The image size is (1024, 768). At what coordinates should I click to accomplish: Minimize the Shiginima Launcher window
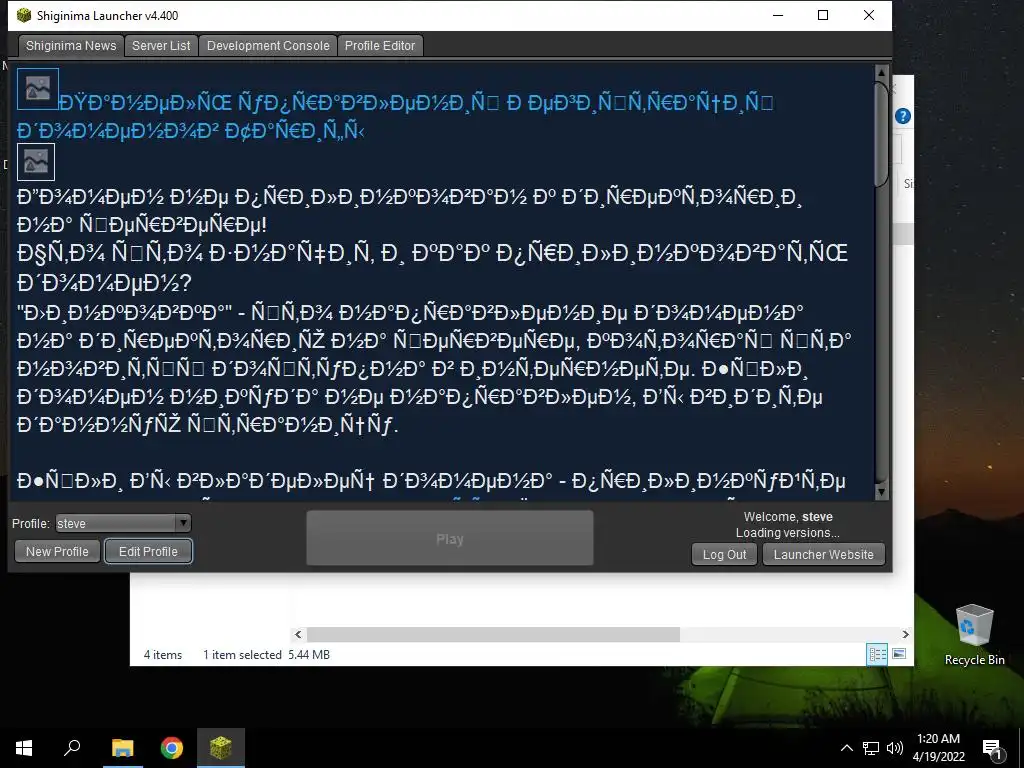(x=778, y=15)
